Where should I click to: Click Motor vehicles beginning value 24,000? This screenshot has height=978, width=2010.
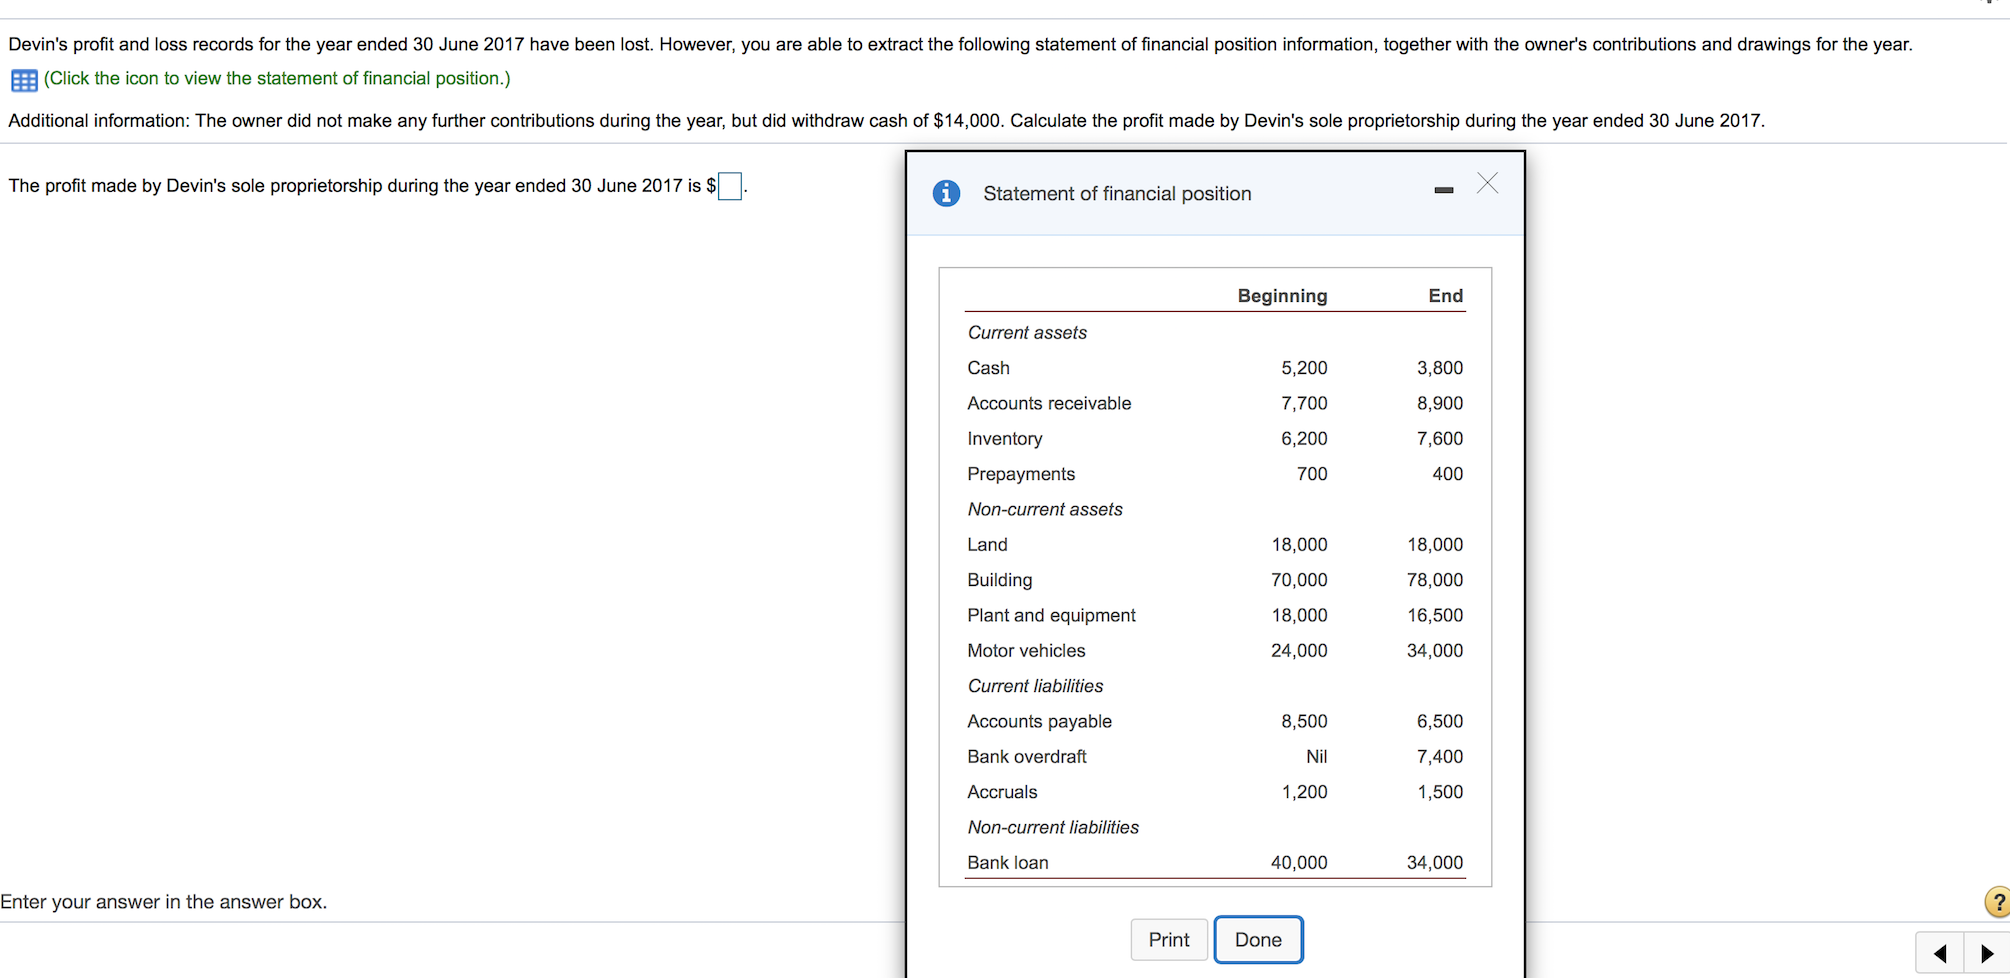(x=1299, y=651)
